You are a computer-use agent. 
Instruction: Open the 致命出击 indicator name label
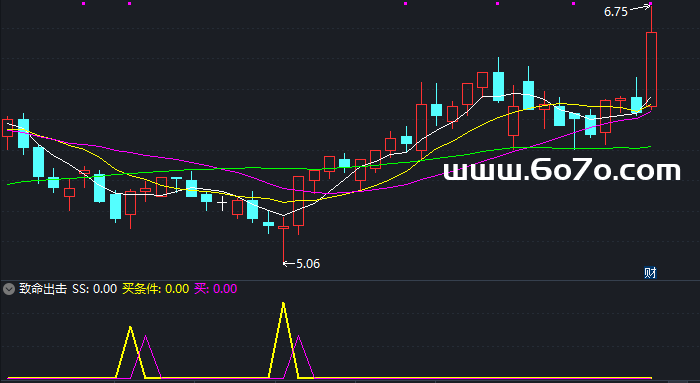click(x=43, y=289)
